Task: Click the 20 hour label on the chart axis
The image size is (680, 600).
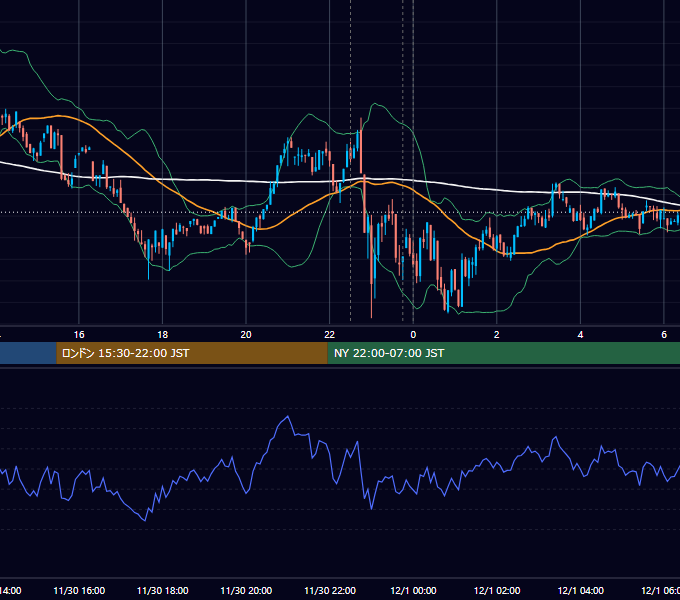Action: coord(246,335)
